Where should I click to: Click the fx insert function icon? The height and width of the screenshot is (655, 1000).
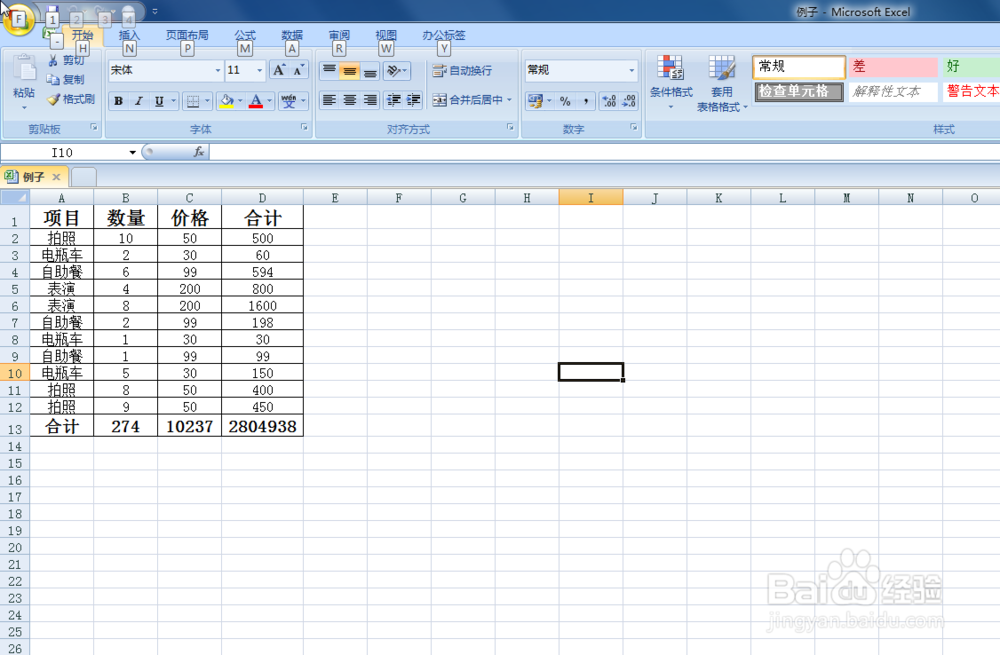coord(199,152)
